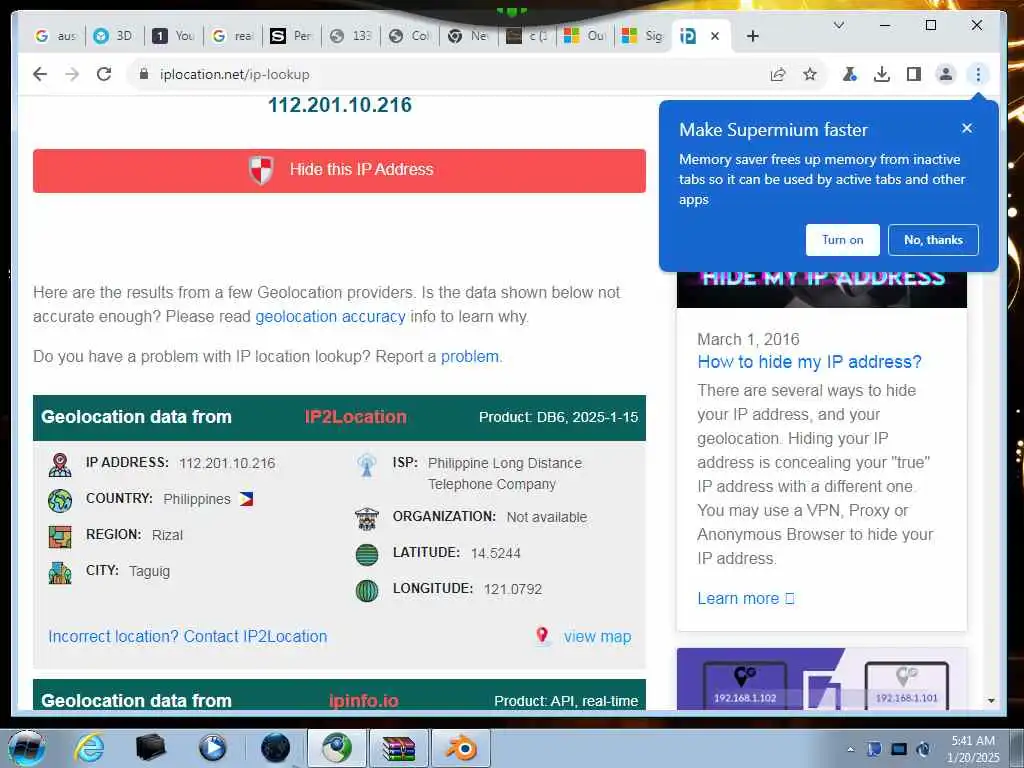1024x768 pixels.
Task: Click the 192.168.1.102 devices illustration
Action: 822,679
